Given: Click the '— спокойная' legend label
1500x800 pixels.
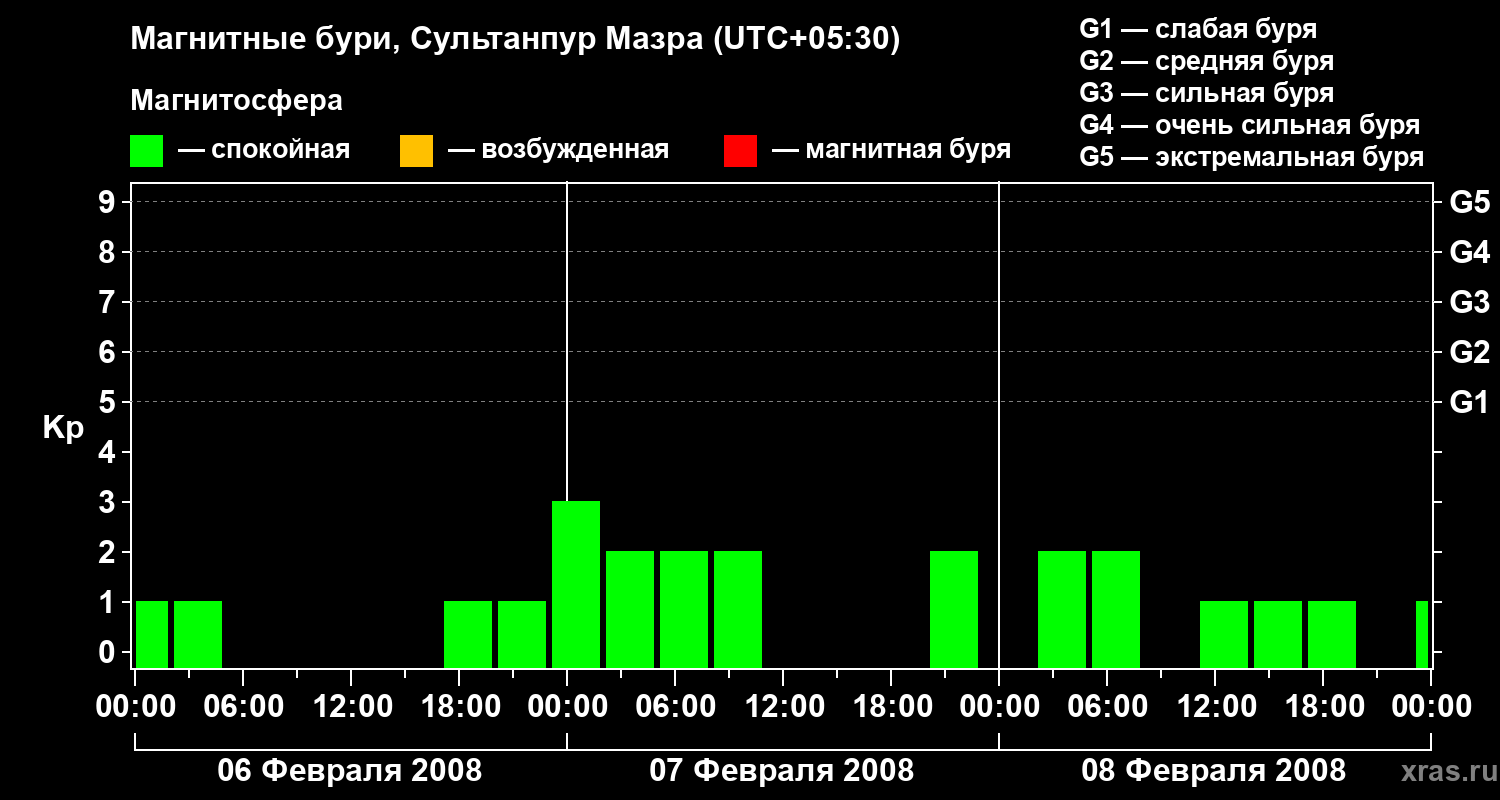Looking at the screenshot, I should click(x=264, y=151).
